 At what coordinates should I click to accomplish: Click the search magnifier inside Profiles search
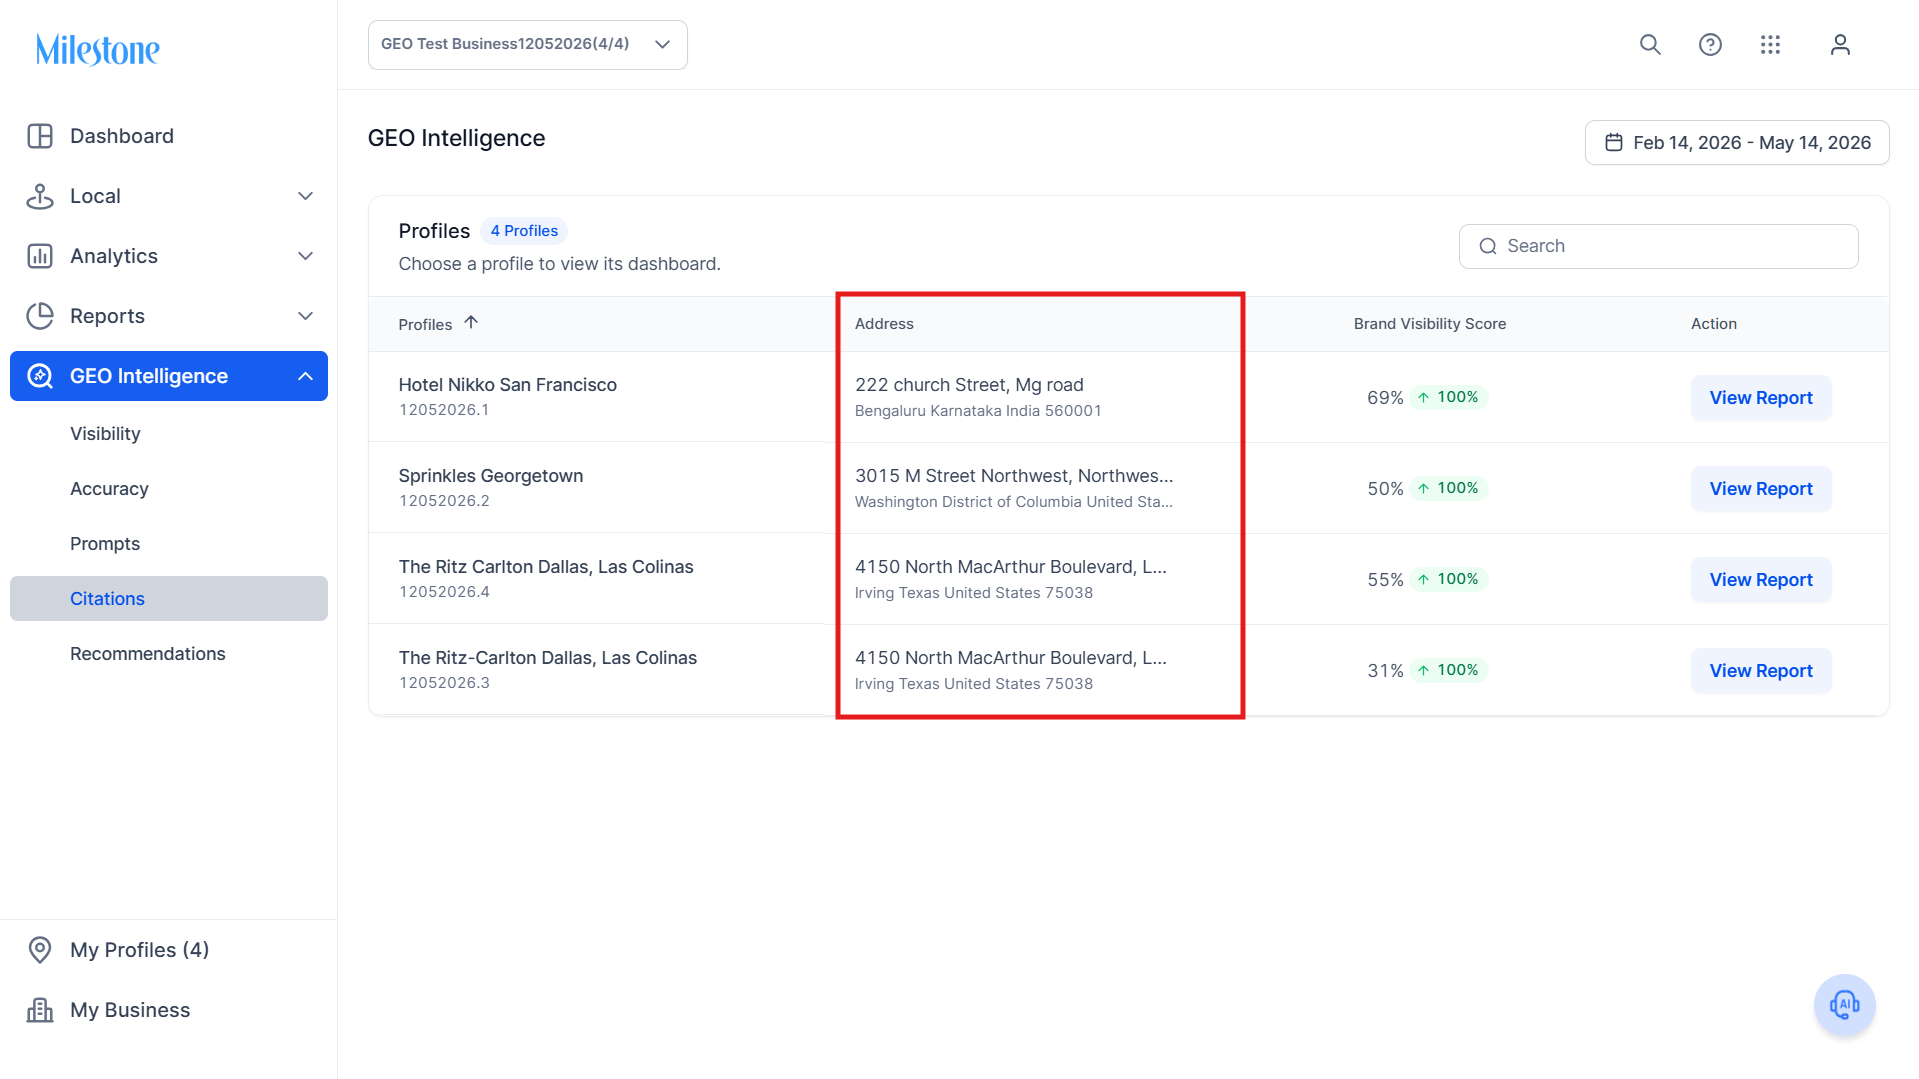point(1488,246)
